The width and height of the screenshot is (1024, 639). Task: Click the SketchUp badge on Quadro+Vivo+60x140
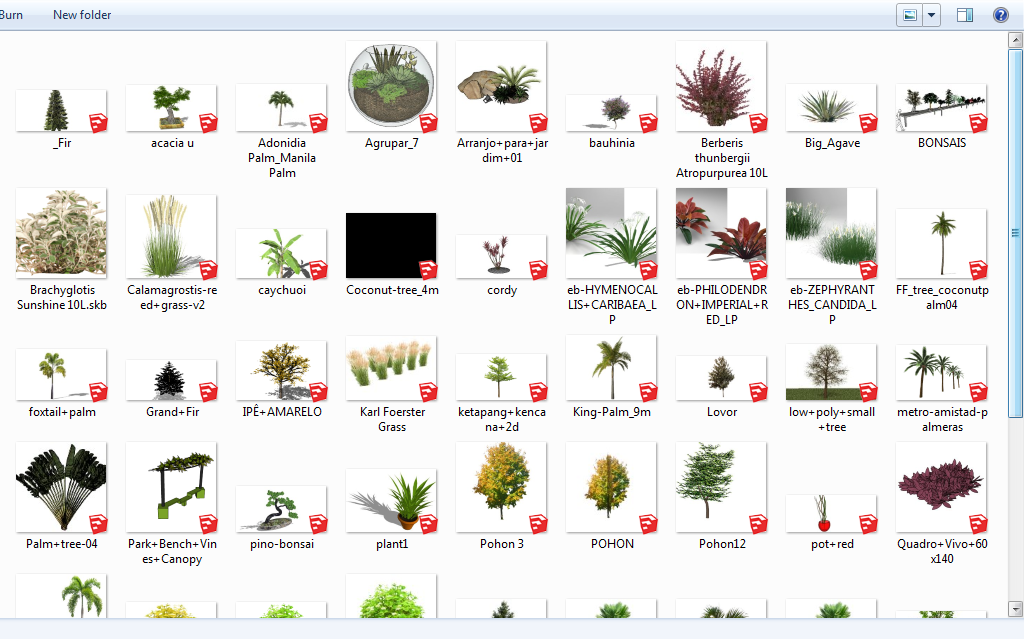[x=980, y=520]
